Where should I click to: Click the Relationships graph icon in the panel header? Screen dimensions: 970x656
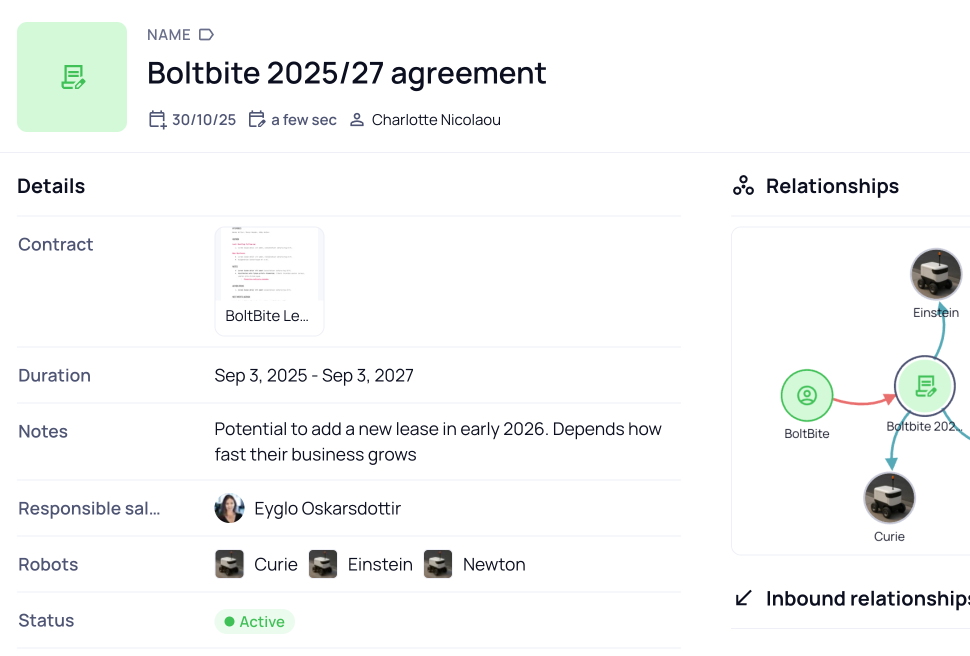click(743, 185)
